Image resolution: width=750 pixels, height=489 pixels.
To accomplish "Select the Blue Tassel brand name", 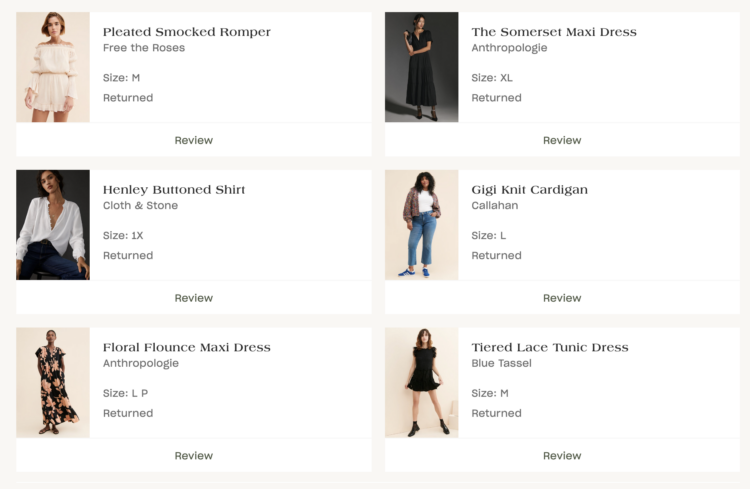I will tap(501, 364).
